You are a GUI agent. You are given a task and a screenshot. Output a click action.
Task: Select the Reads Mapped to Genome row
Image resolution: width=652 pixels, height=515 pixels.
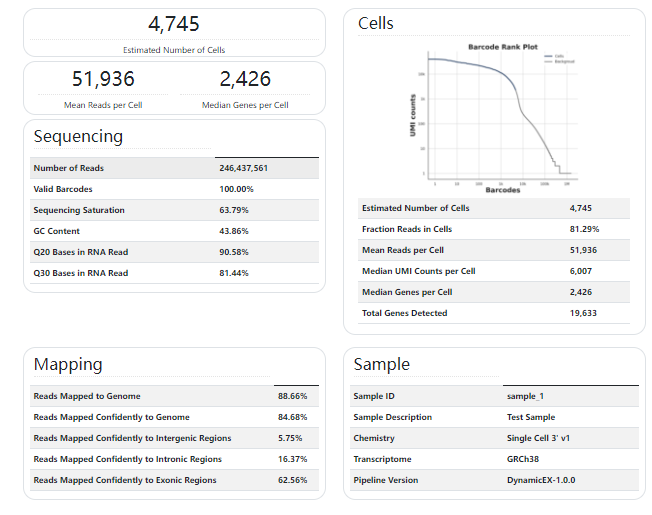(x=174, y=396)
